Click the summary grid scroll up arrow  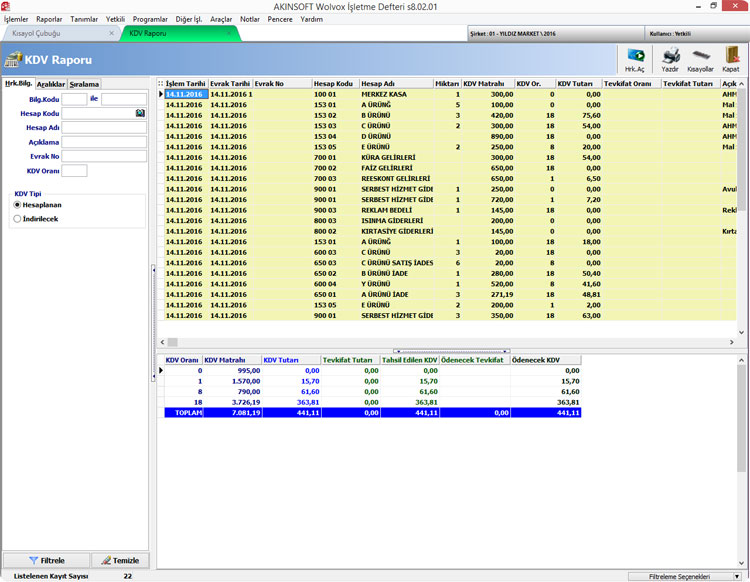tap(741, 360)
